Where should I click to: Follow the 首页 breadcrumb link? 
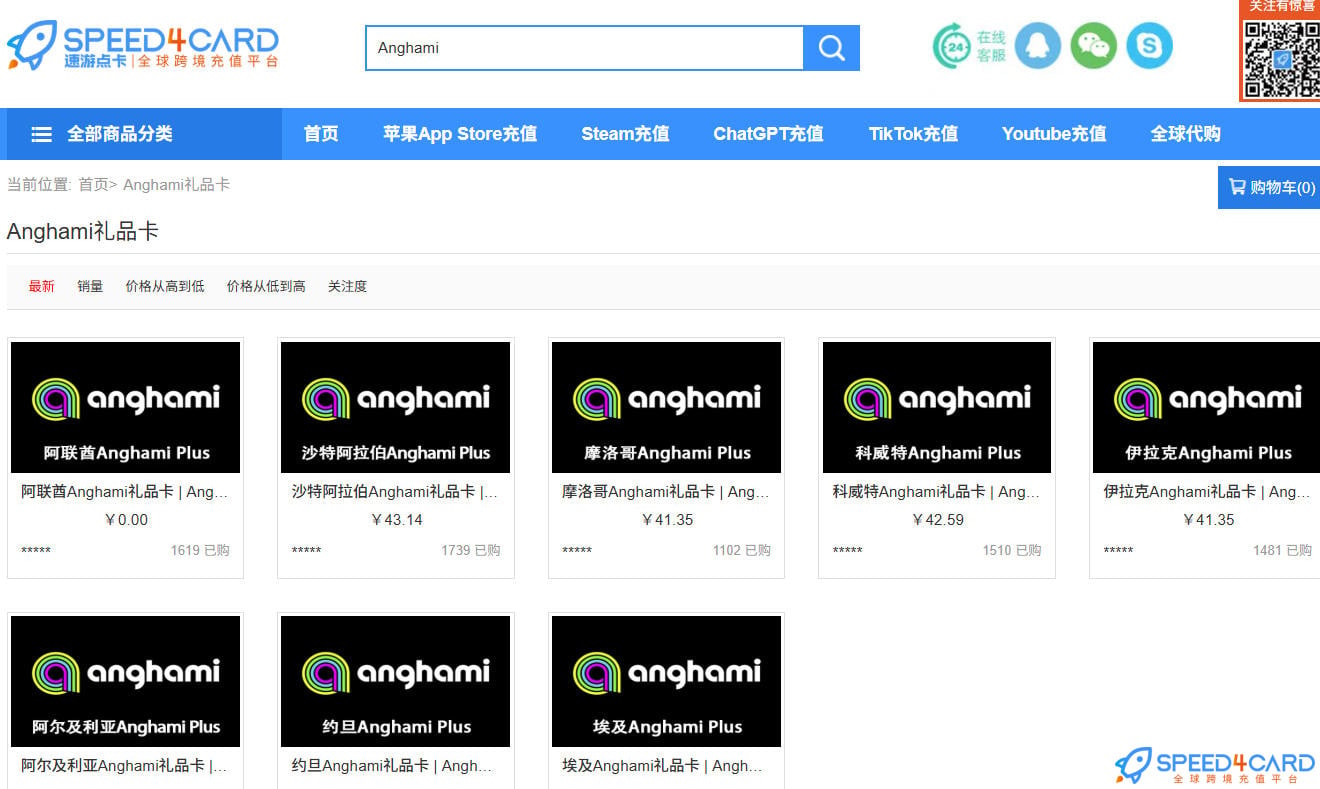pos(93,185)
